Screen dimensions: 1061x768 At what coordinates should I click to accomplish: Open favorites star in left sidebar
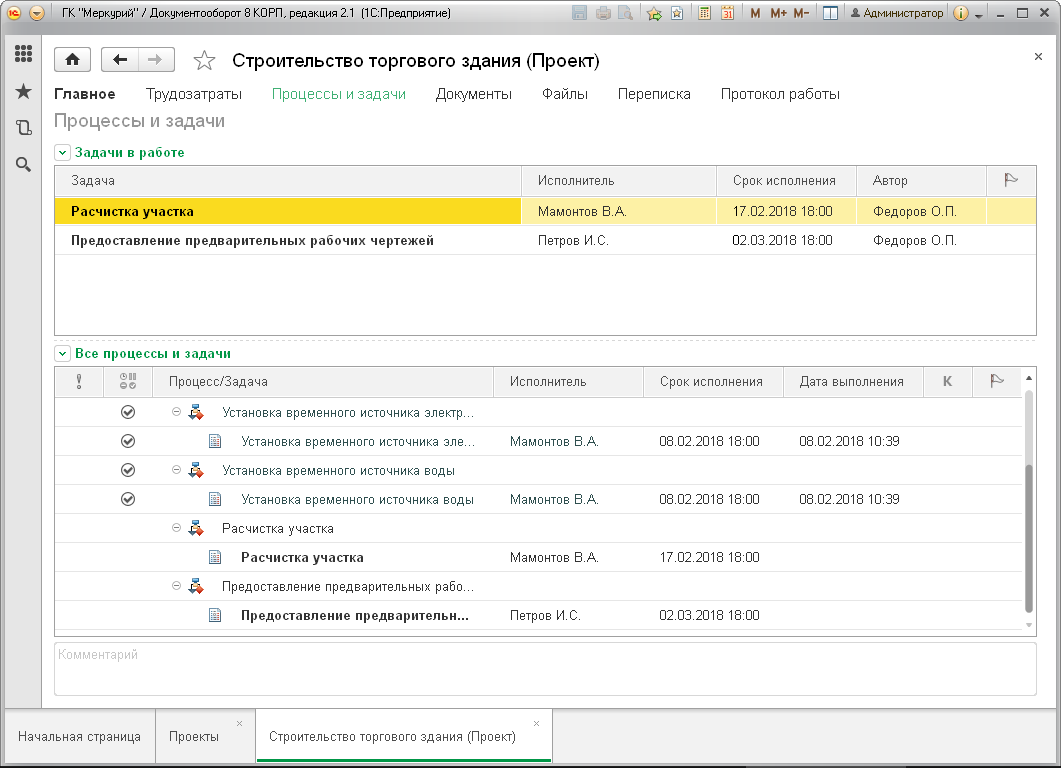coord(24,91)
